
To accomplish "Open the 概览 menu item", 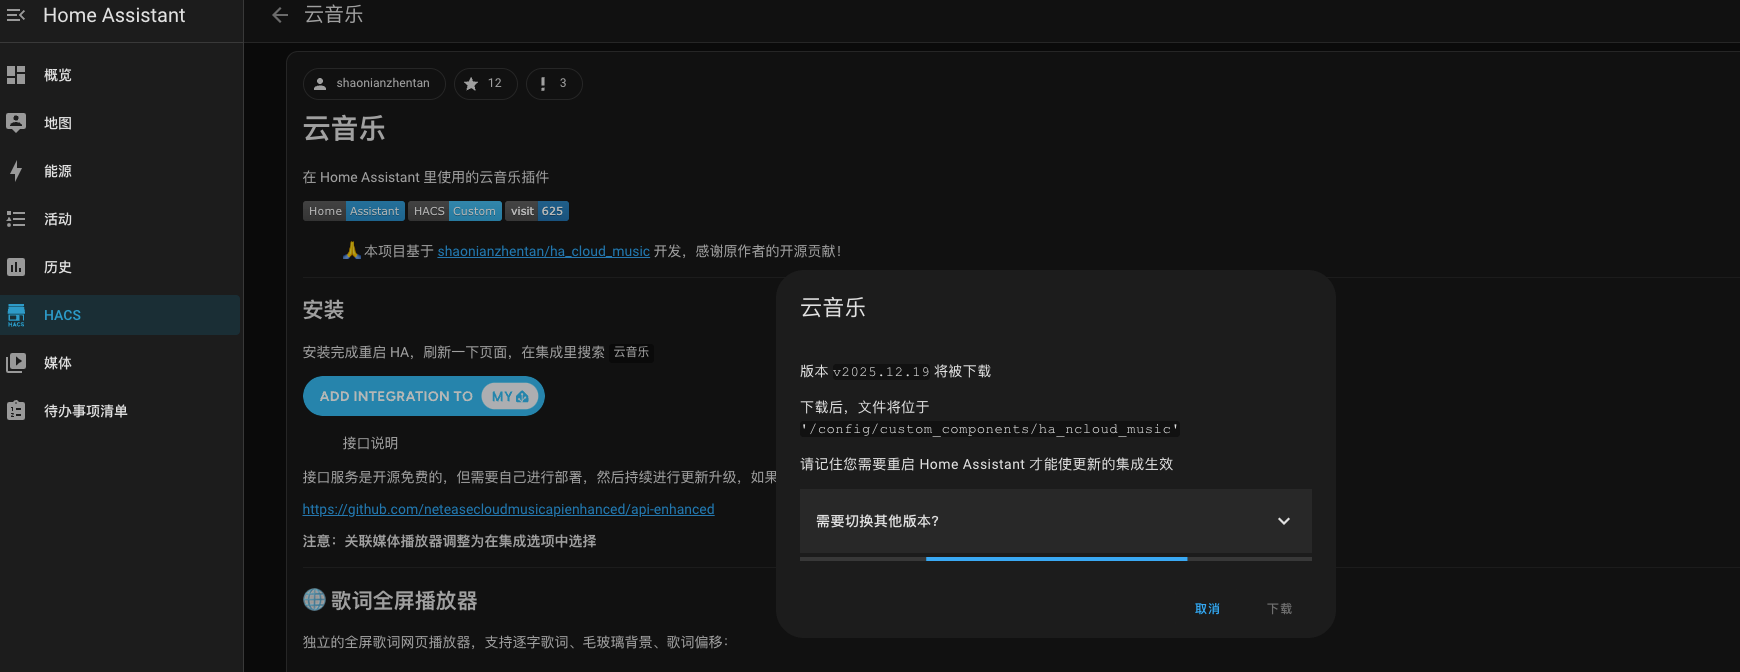I will click(120, 75).
